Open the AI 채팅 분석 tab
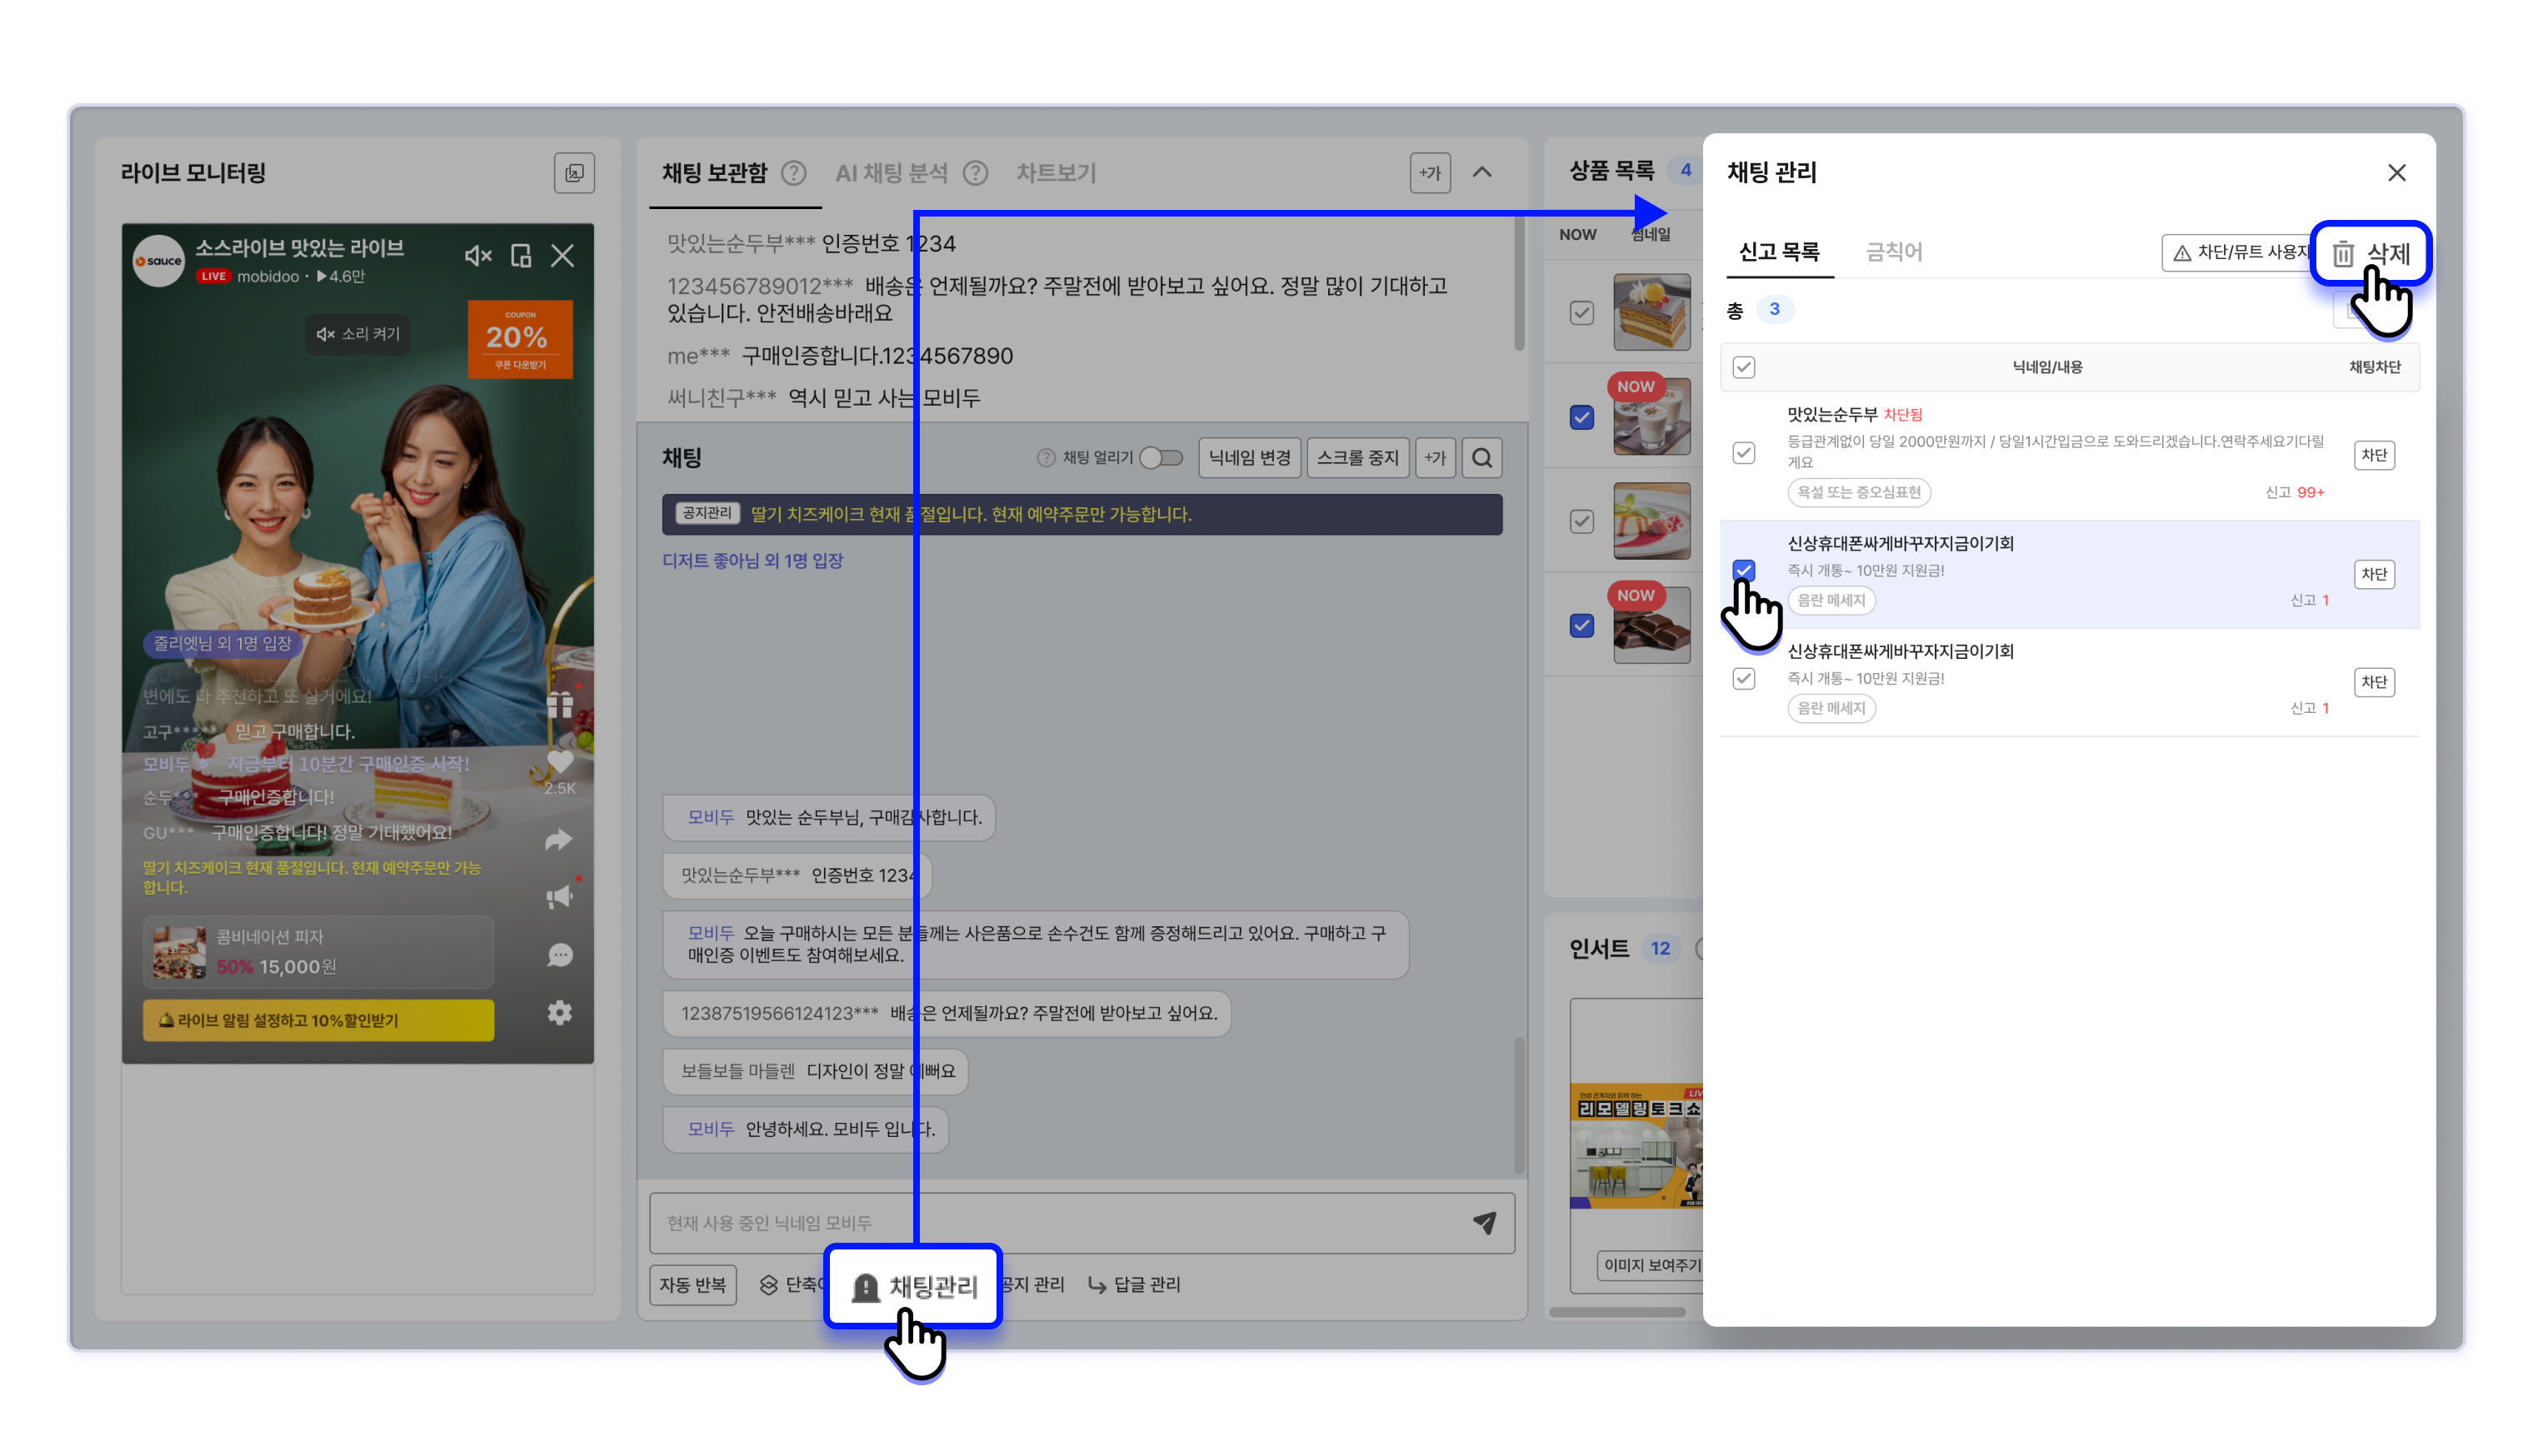The image size is (2533, 1456). point(891,173)
